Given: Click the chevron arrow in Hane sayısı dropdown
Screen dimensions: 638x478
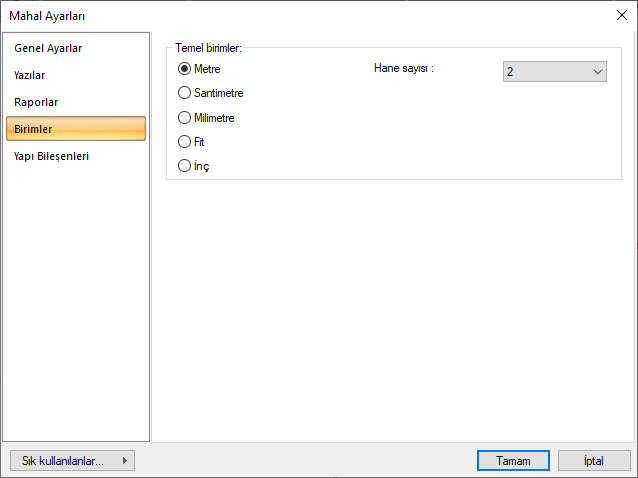Looking at the screenshot, I should point(598,72).
